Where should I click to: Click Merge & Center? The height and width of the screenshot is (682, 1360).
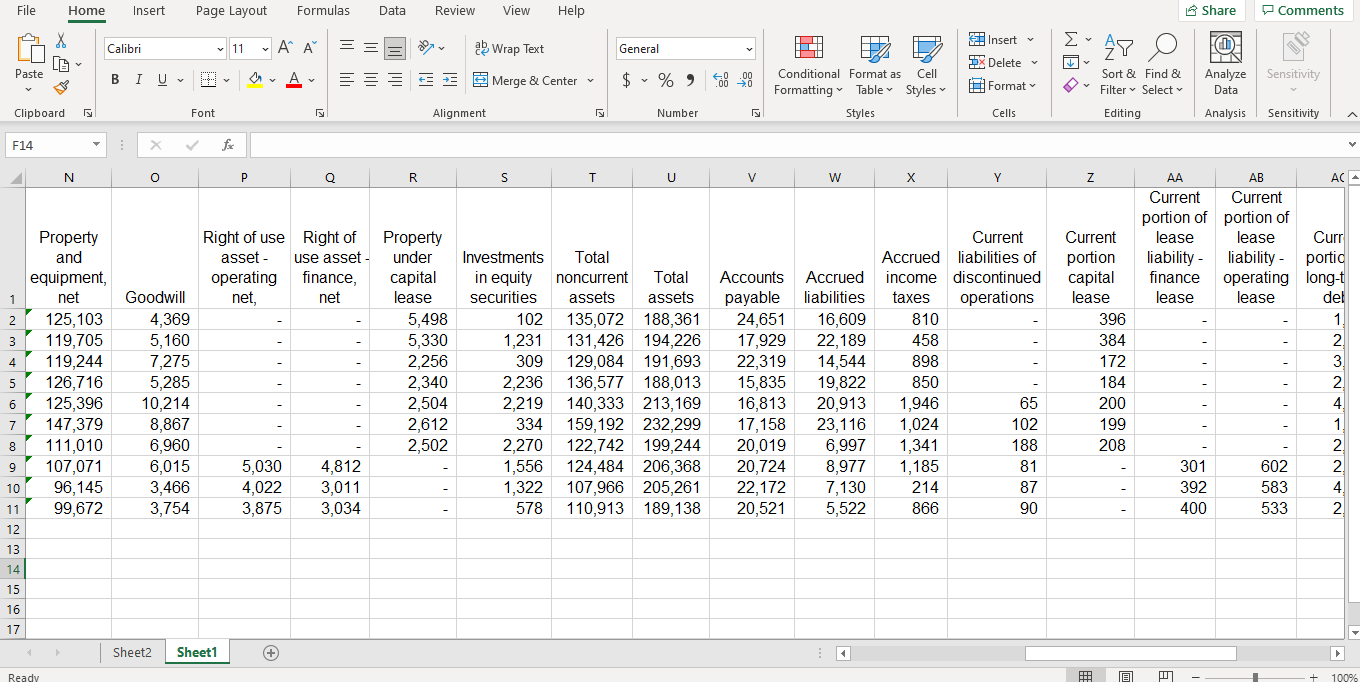coord(527,81)
